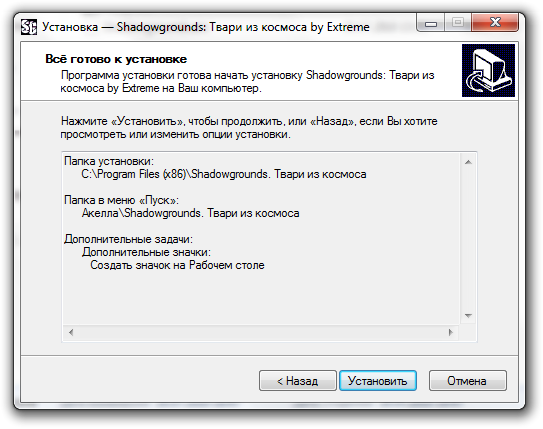The image size is (543, 429).
Task: Click the "Дополнительные задачи:" line in summary
Action: click(x=128, y=239)
